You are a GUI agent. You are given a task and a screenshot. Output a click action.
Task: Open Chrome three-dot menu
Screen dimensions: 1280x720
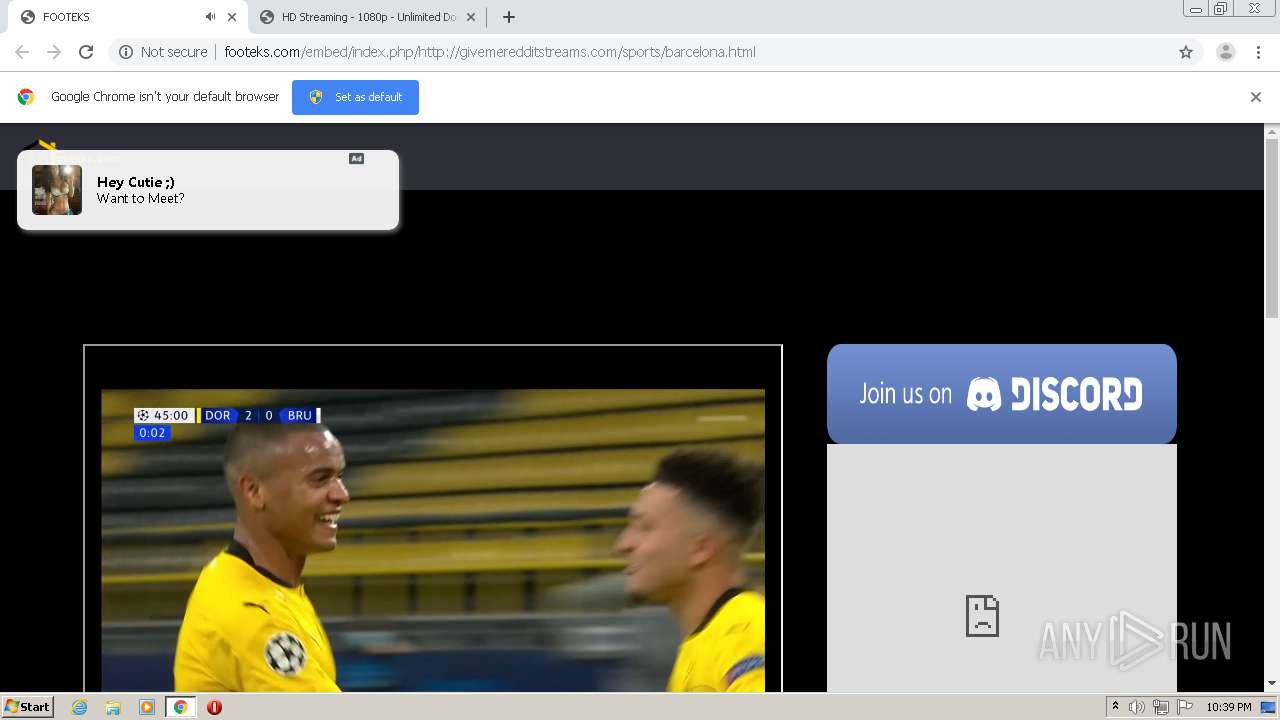(x=1258, y=52)
